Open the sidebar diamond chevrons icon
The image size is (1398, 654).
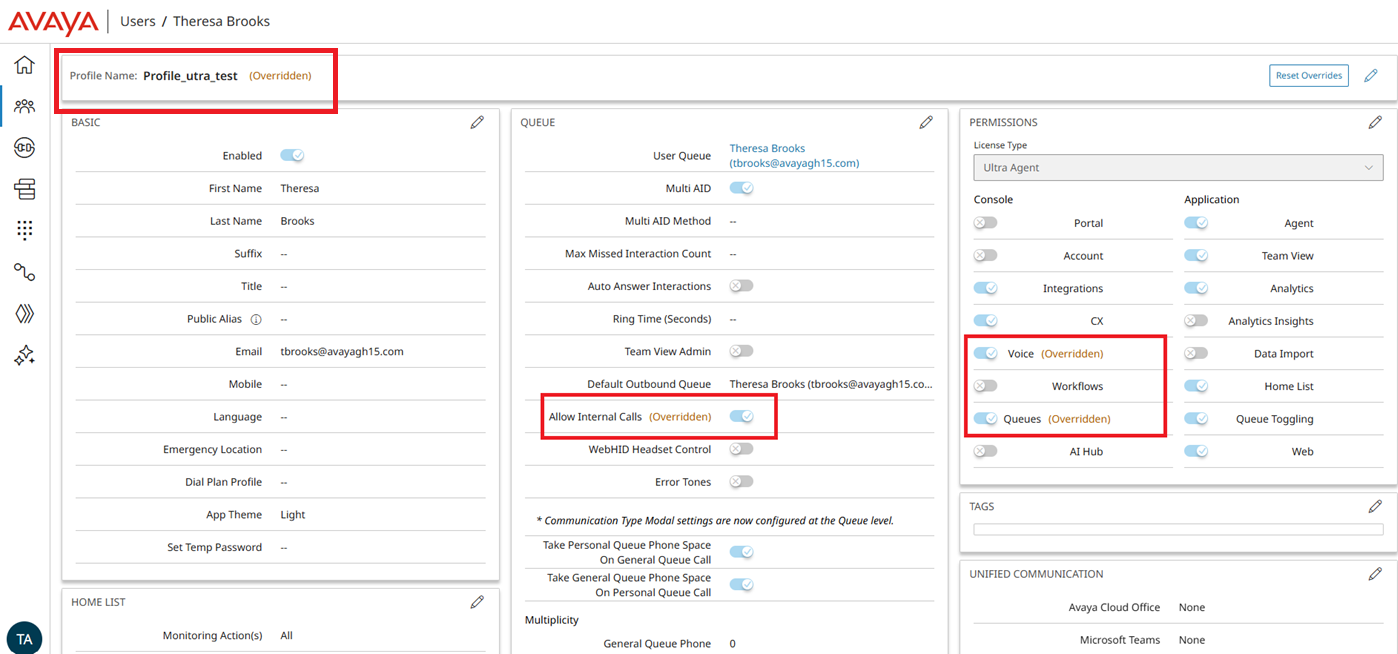[24, 313]
